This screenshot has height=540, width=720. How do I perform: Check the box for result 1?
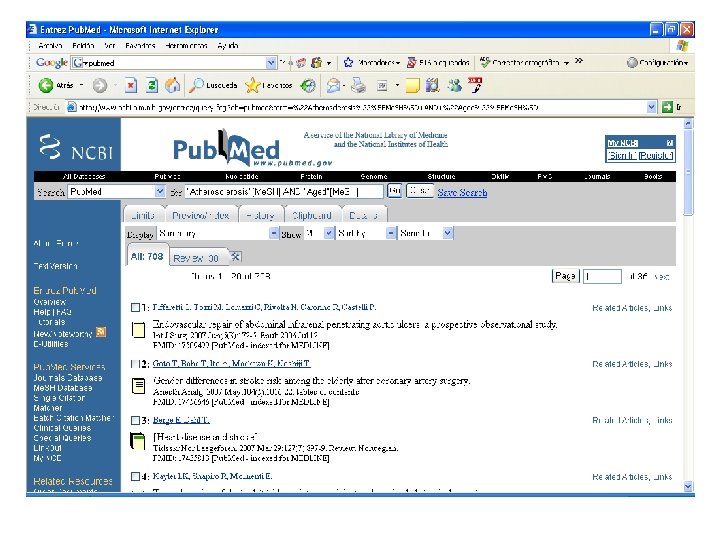tap(135, 307)
